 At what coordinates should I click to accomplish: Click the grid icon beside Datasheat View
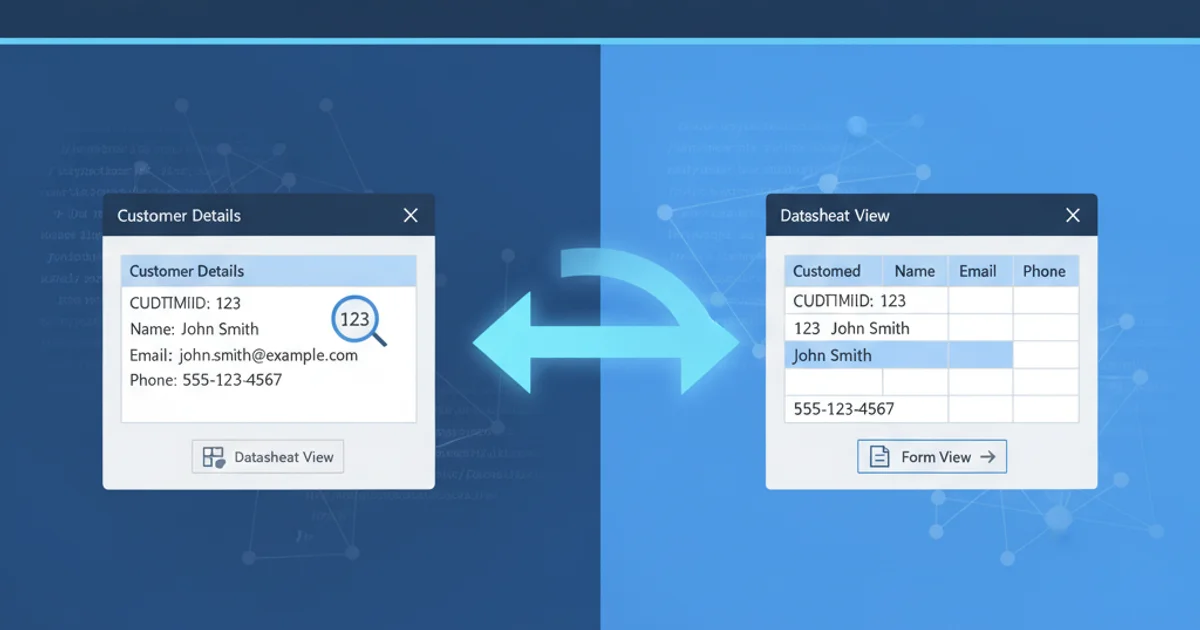[213, 457]
